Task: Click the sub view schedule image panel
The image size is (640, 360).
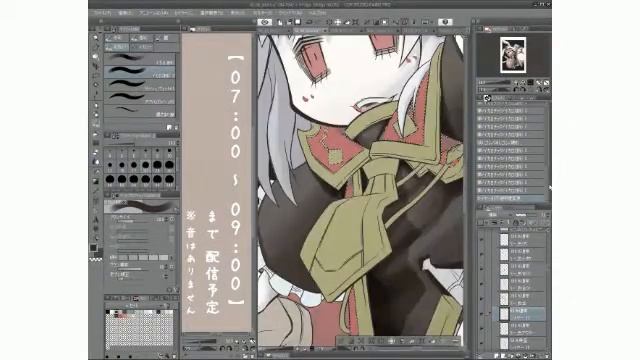Action: click(x=217, y=182)
